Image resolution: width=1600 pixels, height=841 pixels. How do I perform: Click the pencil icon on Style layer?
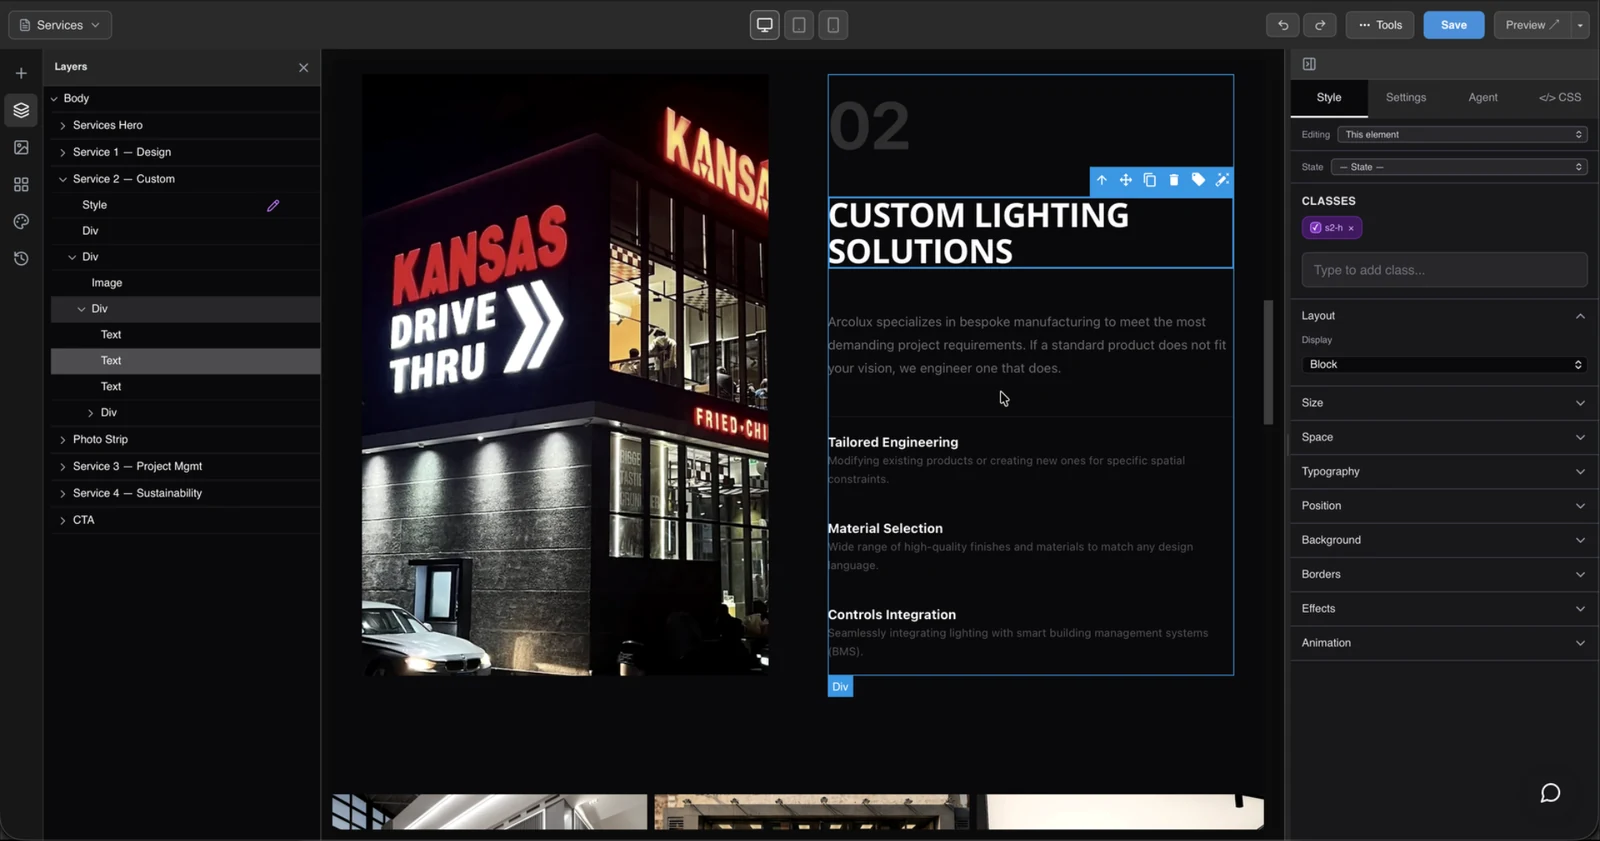[x=273, y=205]
